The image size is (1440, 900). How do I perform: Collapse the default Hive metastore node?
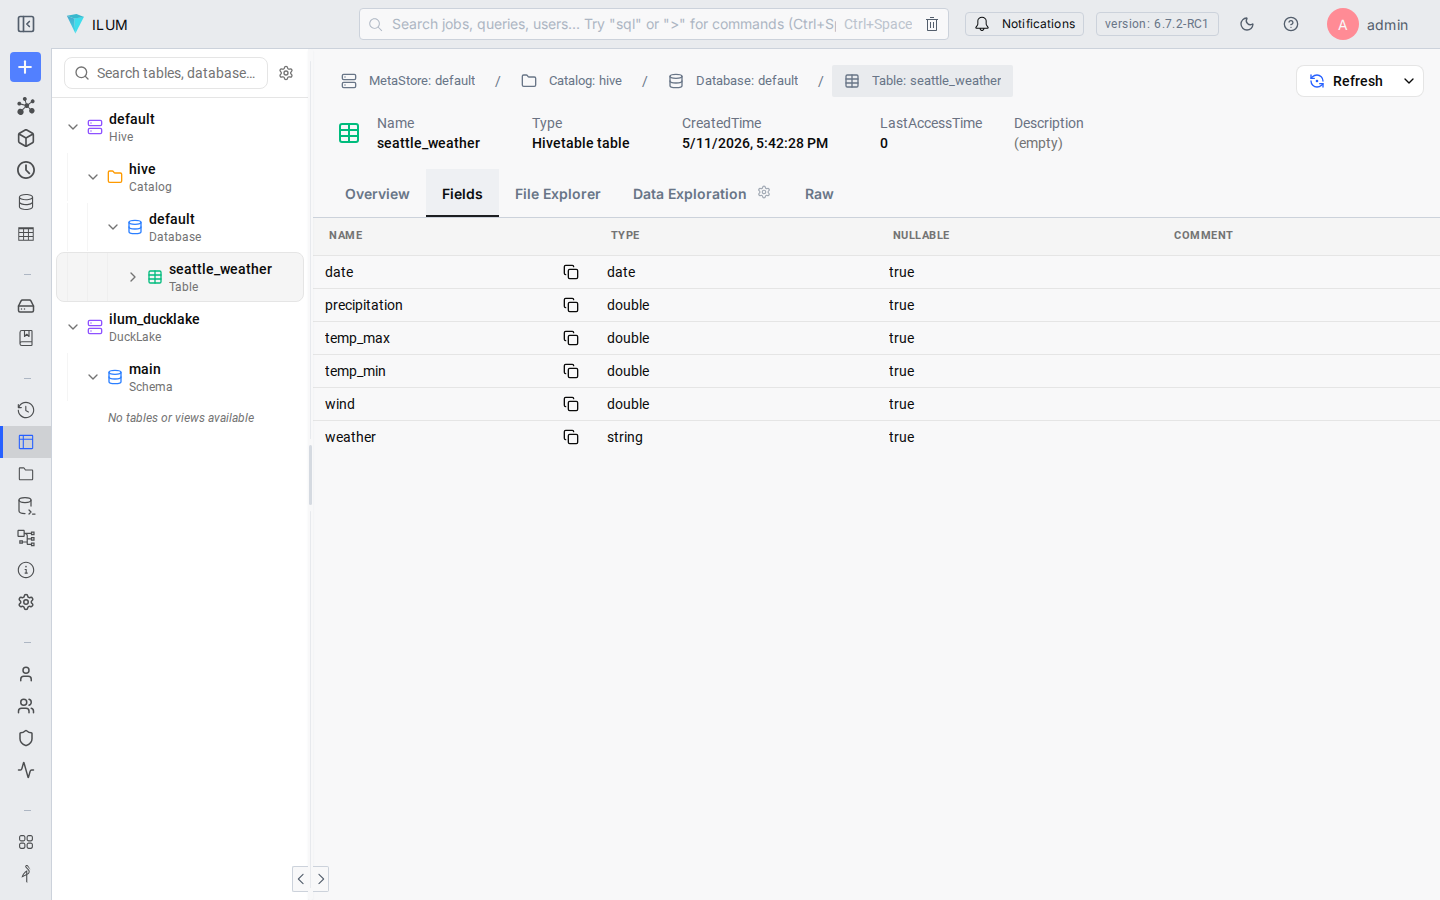(73, 127)
